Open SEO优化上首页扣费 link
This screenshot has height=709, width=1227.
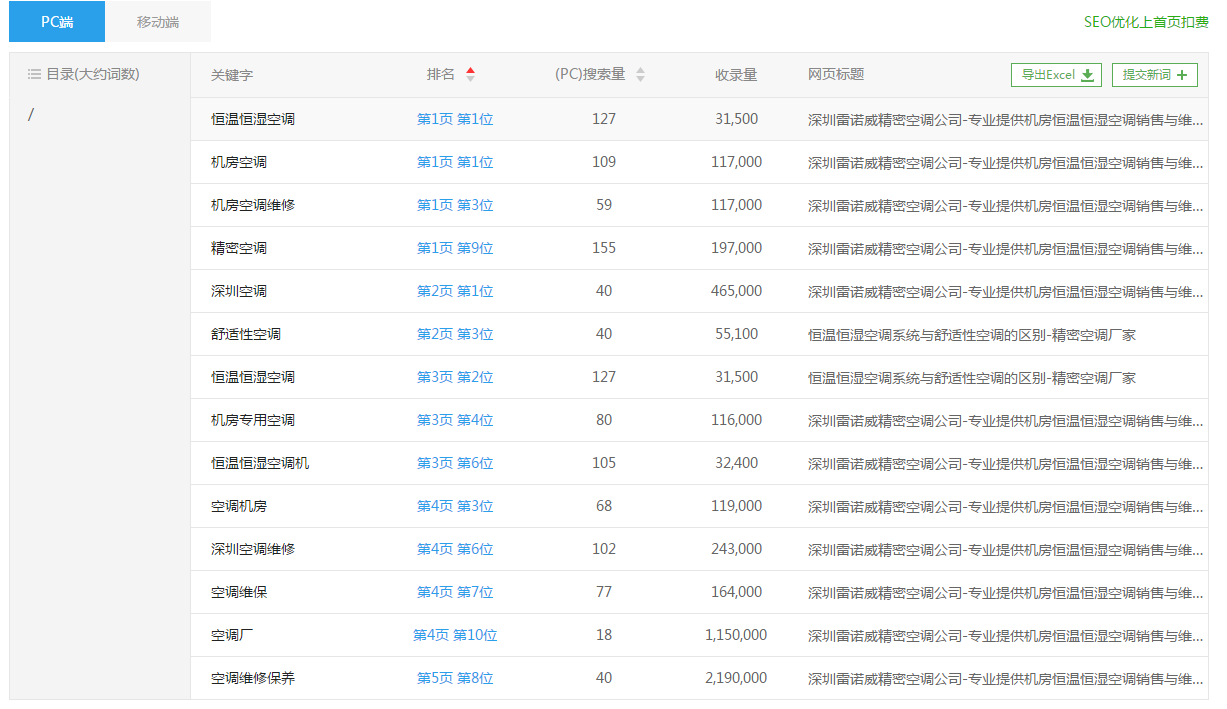pyautogui.click(x=1145, y=22)
